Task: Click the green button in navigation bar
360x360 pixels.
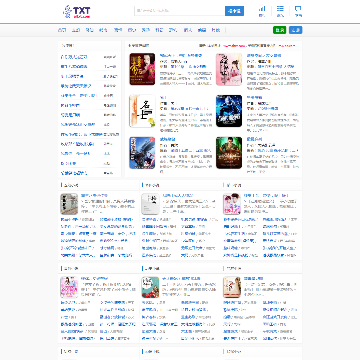Action: (x=280, y=30)
